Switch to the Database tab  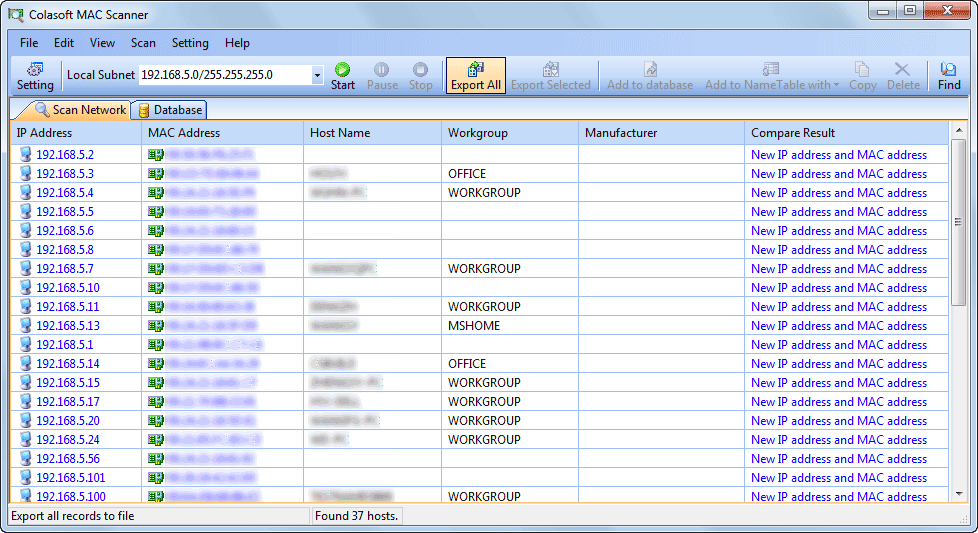click(x=170, y=110)
